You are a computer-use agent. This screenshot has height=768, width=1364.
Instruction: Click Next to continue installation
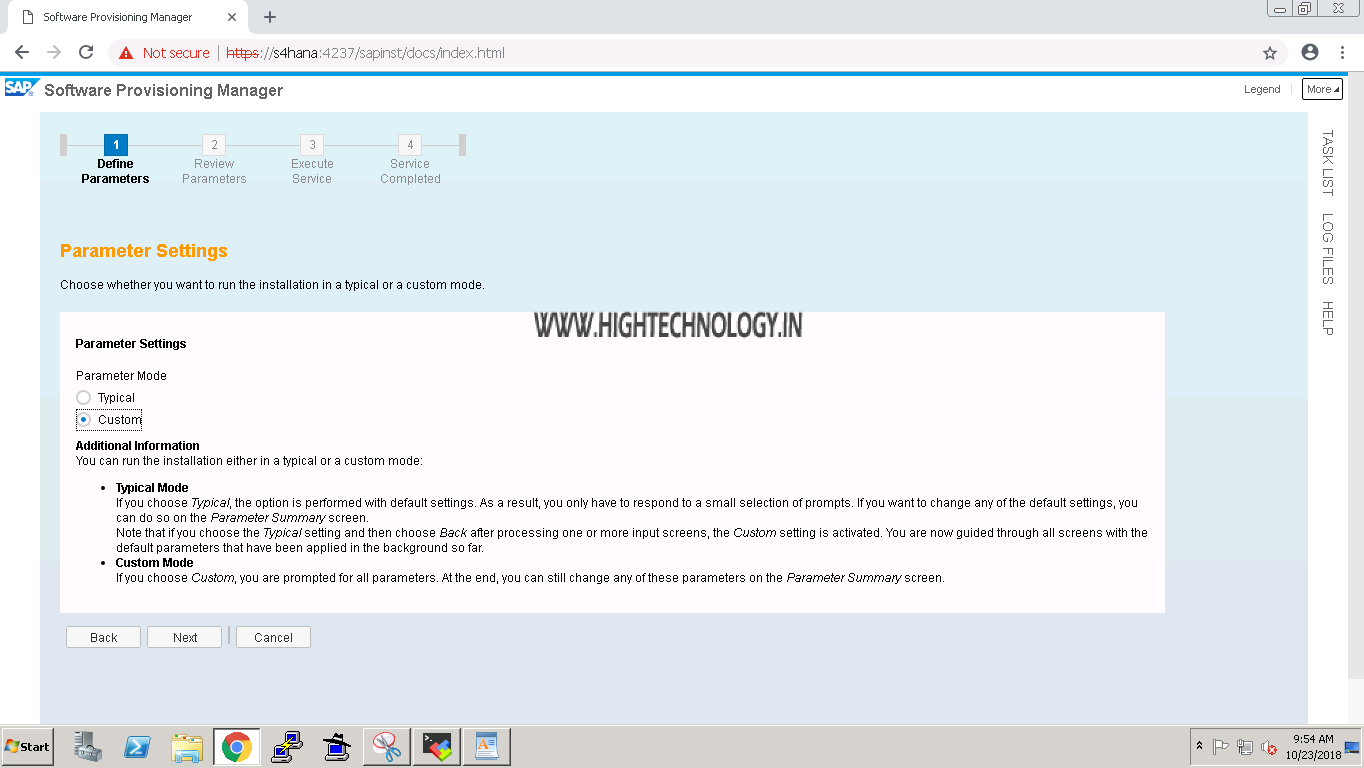pos(184,637)
